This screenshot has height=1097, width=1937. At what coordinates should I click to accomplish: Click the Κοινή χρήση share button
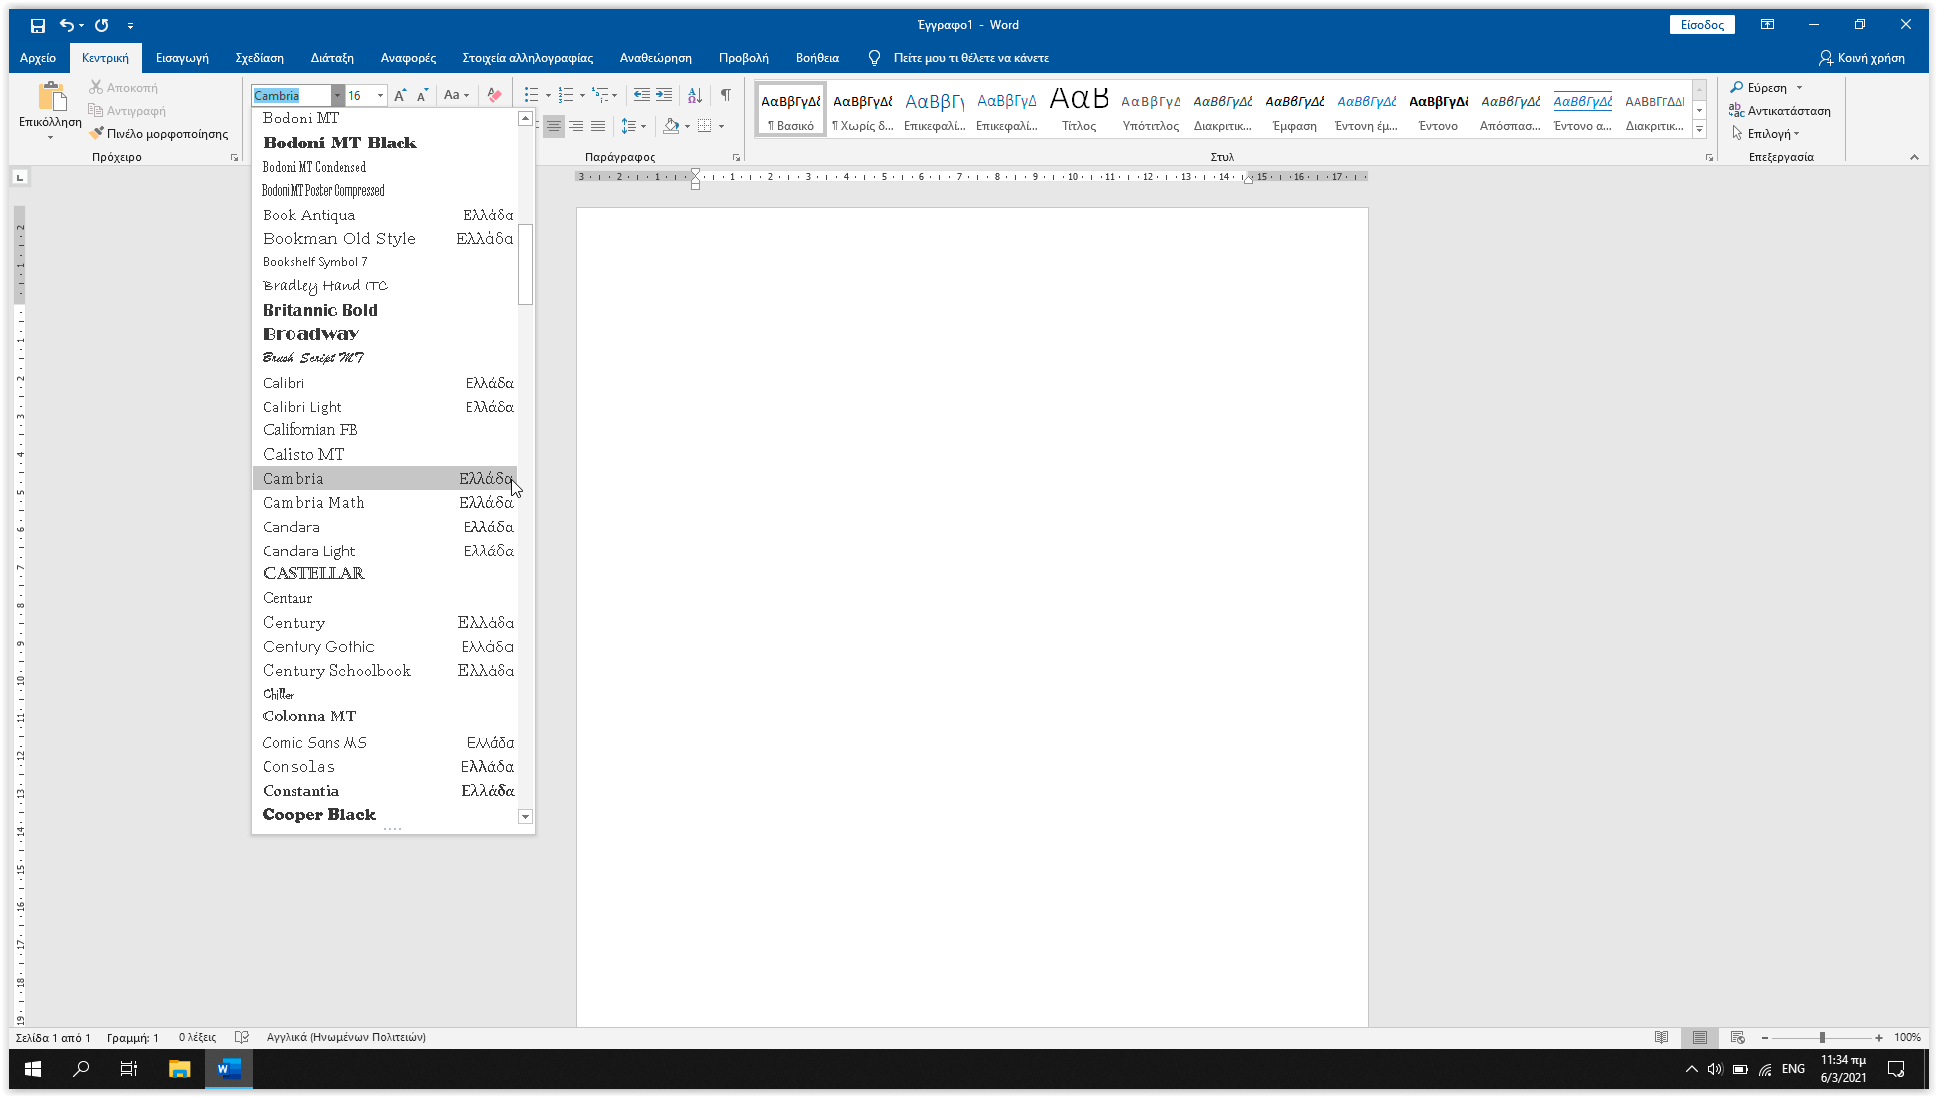[x=1862, y=58]
